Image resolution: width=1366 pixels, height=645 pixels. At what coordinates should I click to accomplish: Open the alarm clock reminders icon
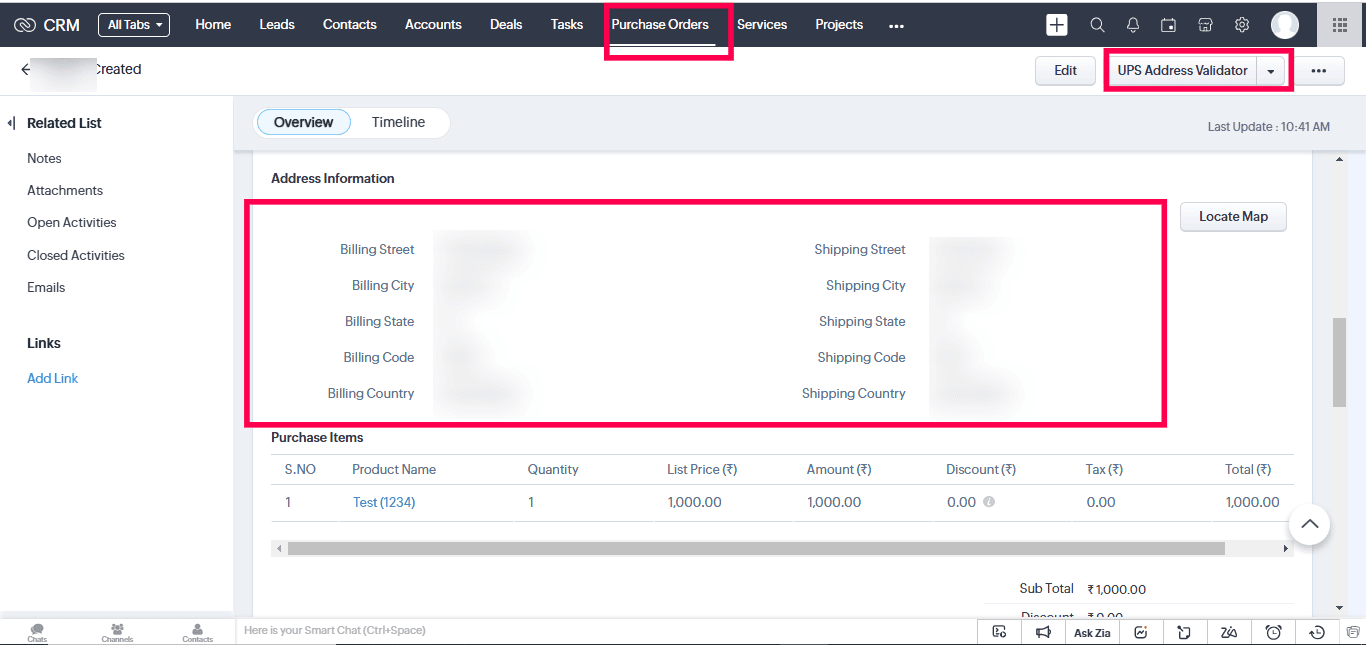(x=1273, y=631)
